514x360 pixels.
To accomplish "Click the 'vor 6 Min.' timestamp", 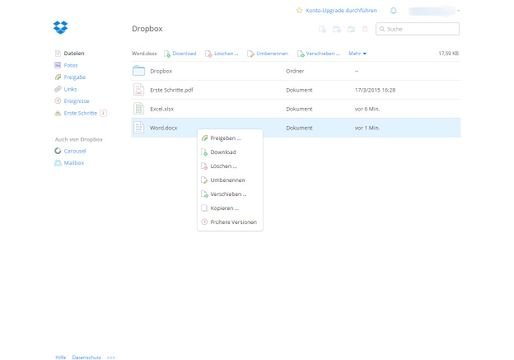I will [x=367, y=109].
